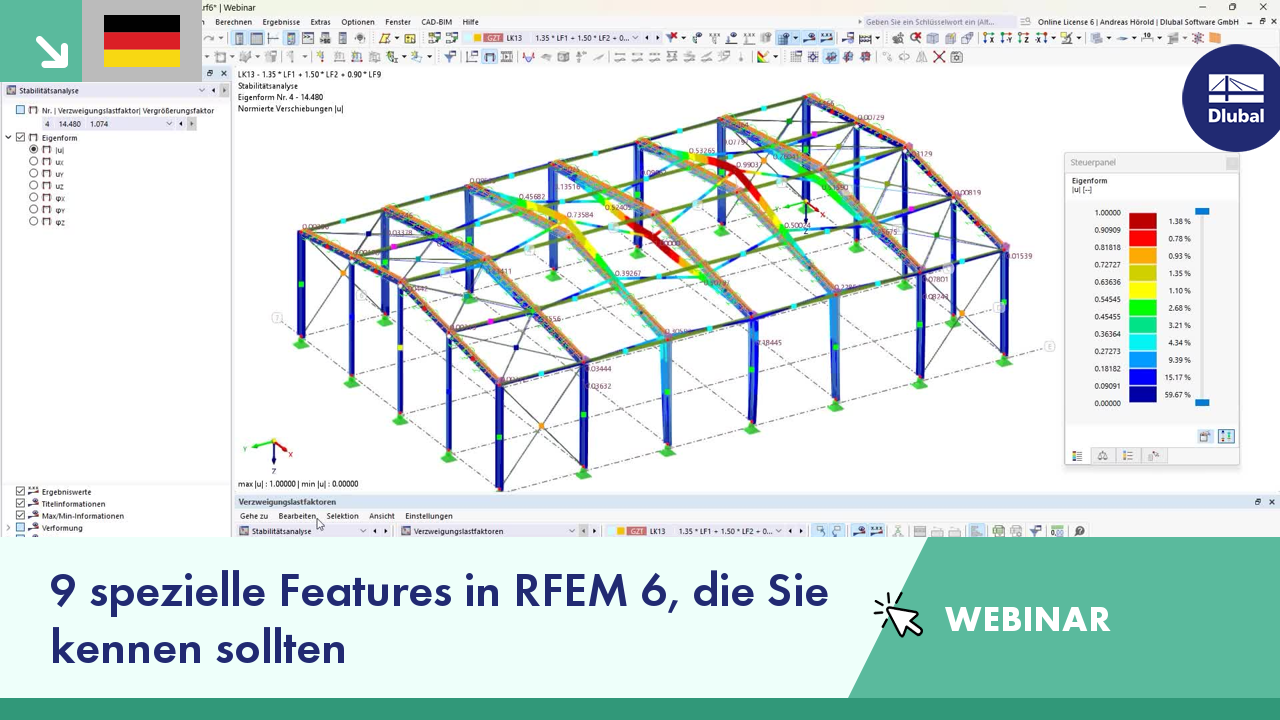Open the Stabilitätsanalyse dropdown in the table panel
The width and height of the screenshot is (1280, 720).
[362, 531]
